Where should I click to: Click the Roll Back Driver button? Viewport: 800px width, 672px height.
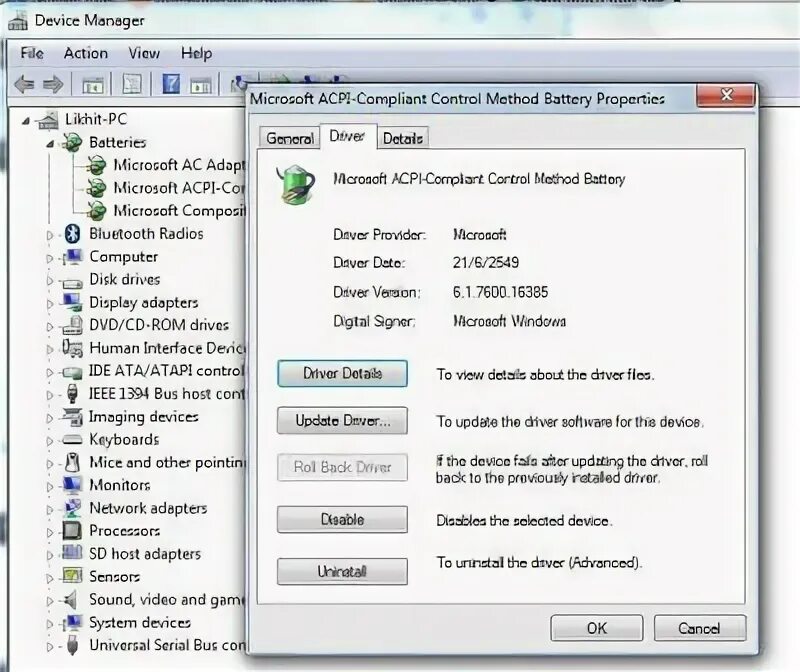[342, 467]
